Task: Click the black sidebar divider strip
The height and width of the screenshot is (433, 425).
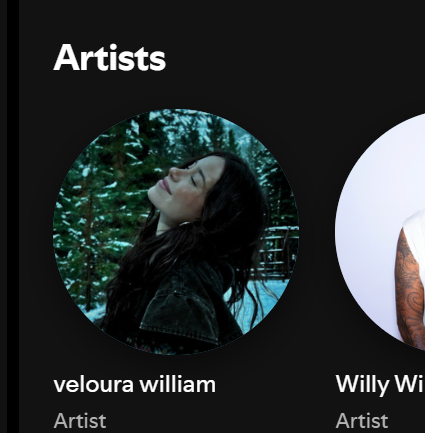Action: [x=13, y=217]
